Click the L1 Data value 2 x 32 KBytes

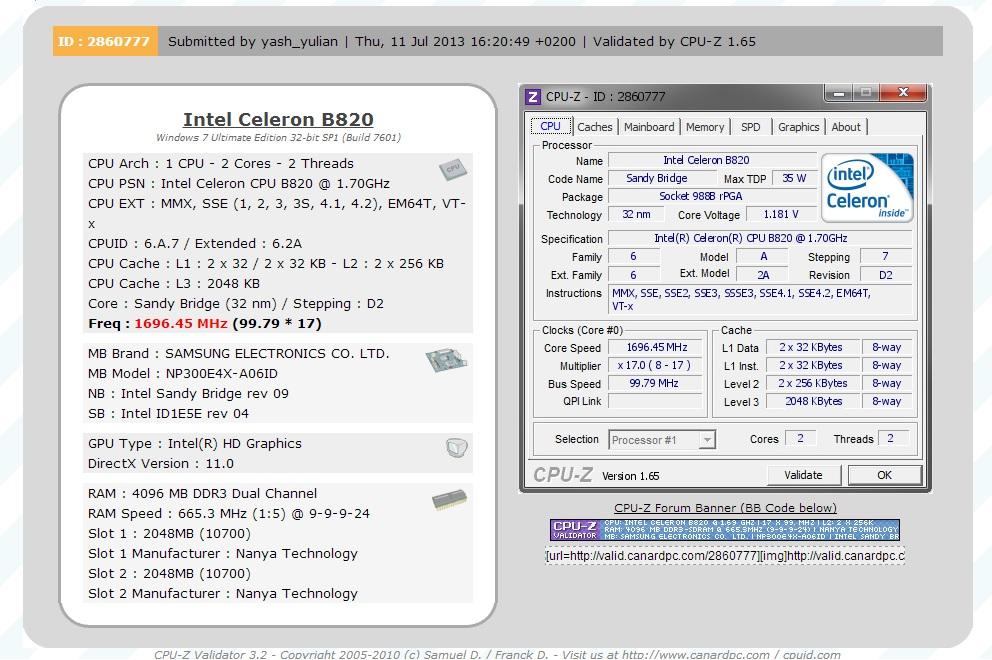pos(812,347)
